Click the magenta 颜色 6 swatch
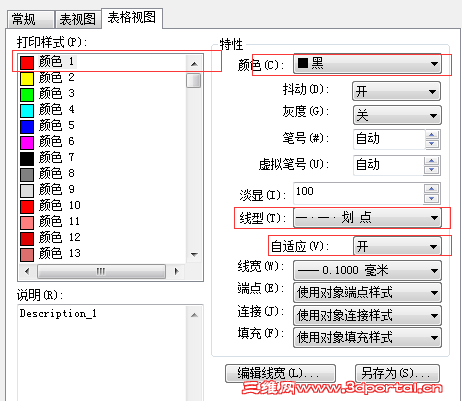The height and width of the screenshot is (401, 462). click(27, 142)
